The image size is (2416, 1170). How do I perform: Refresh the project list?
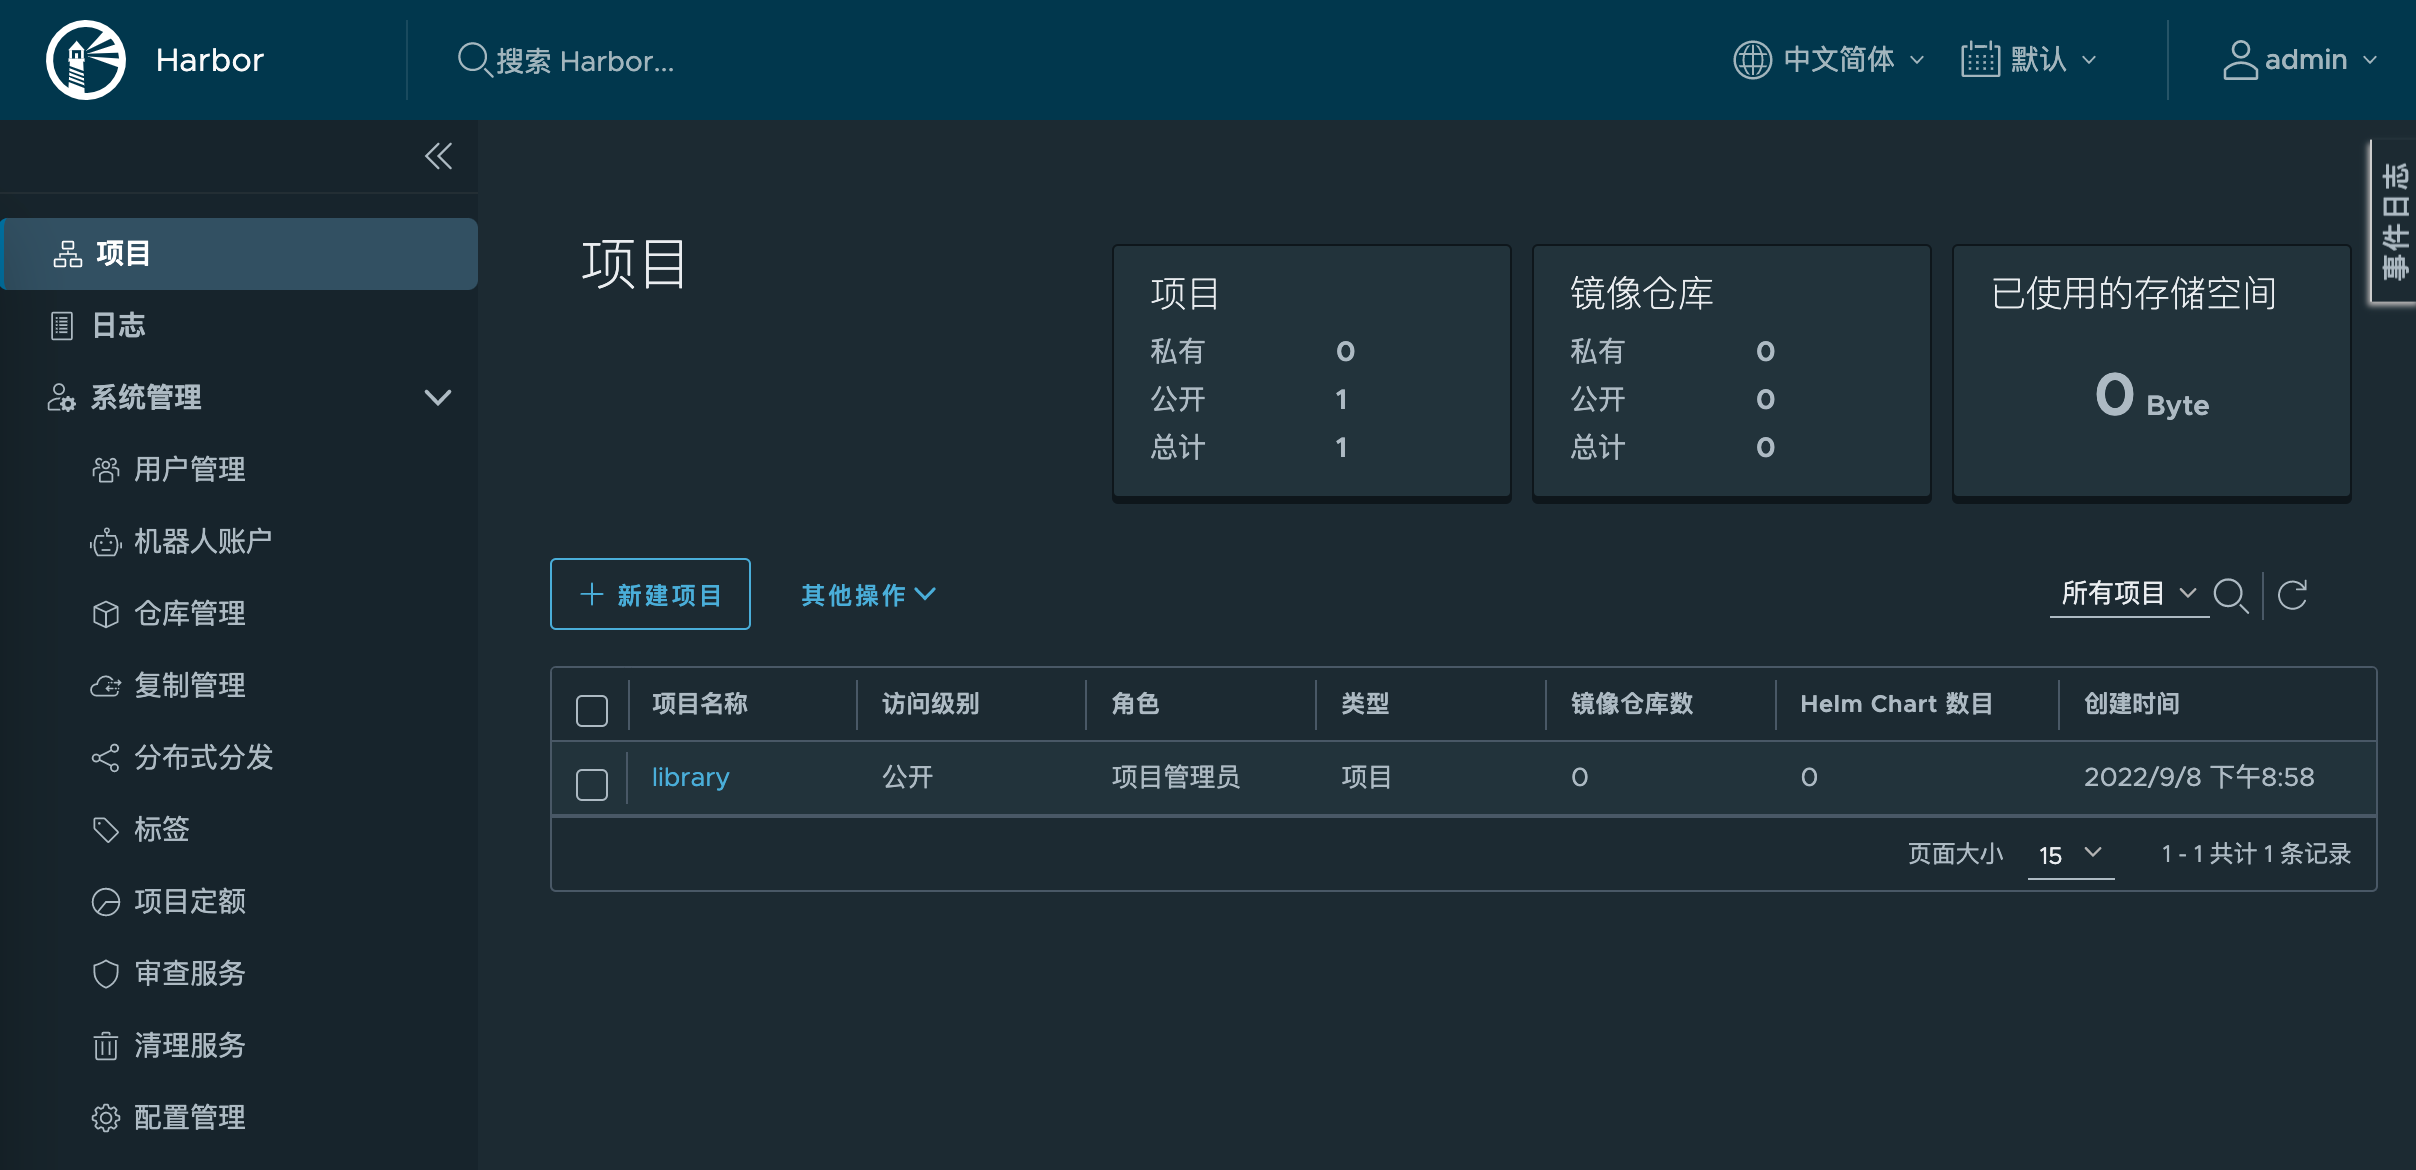2292,595
